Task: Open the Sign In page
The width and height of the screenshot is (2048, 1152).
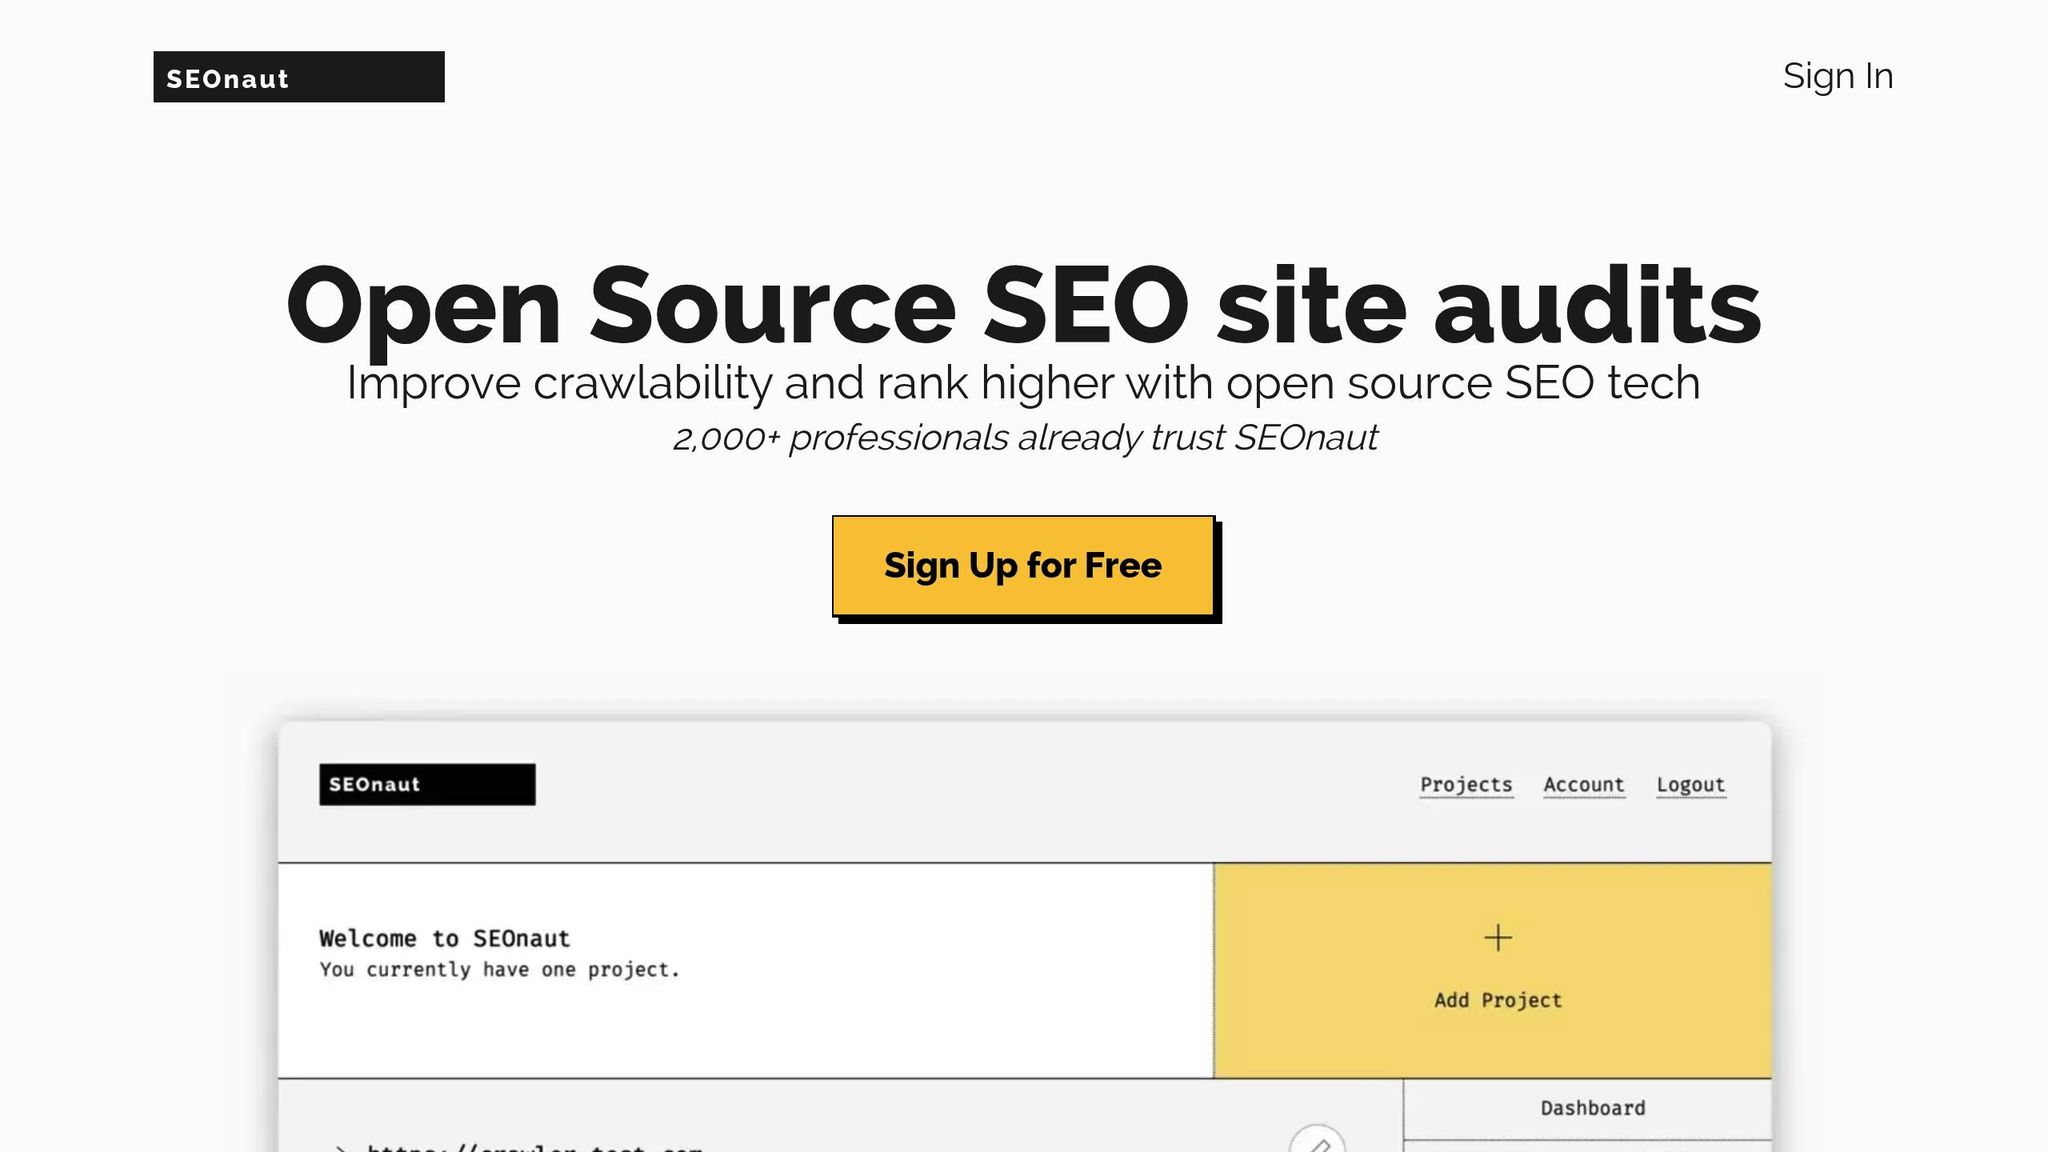Action: [x=1837, y=76]
